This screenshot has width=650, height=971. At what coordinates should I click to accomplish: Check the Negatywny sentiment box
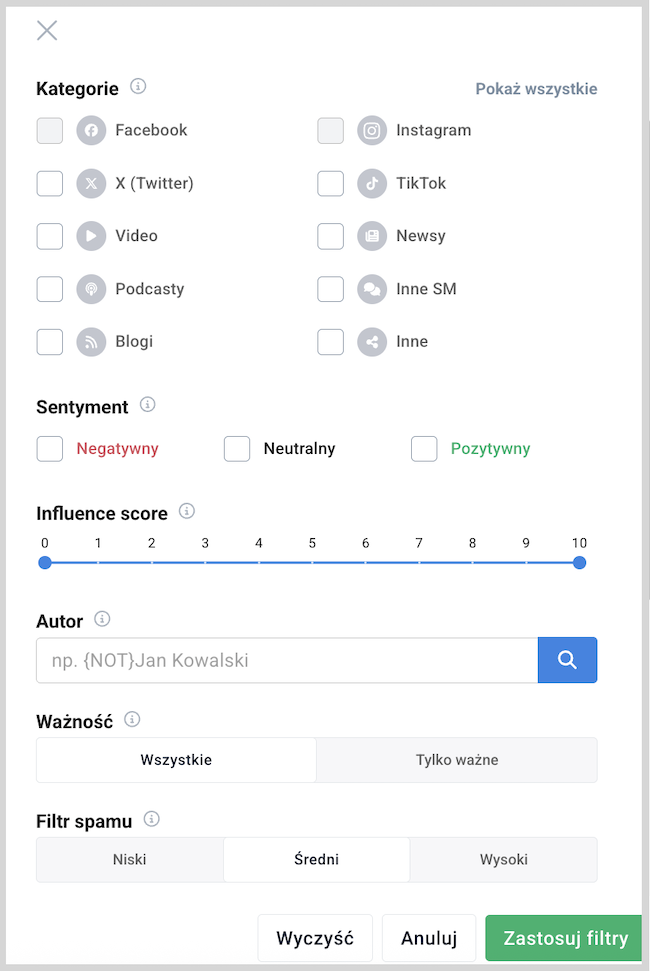(50, 449)
